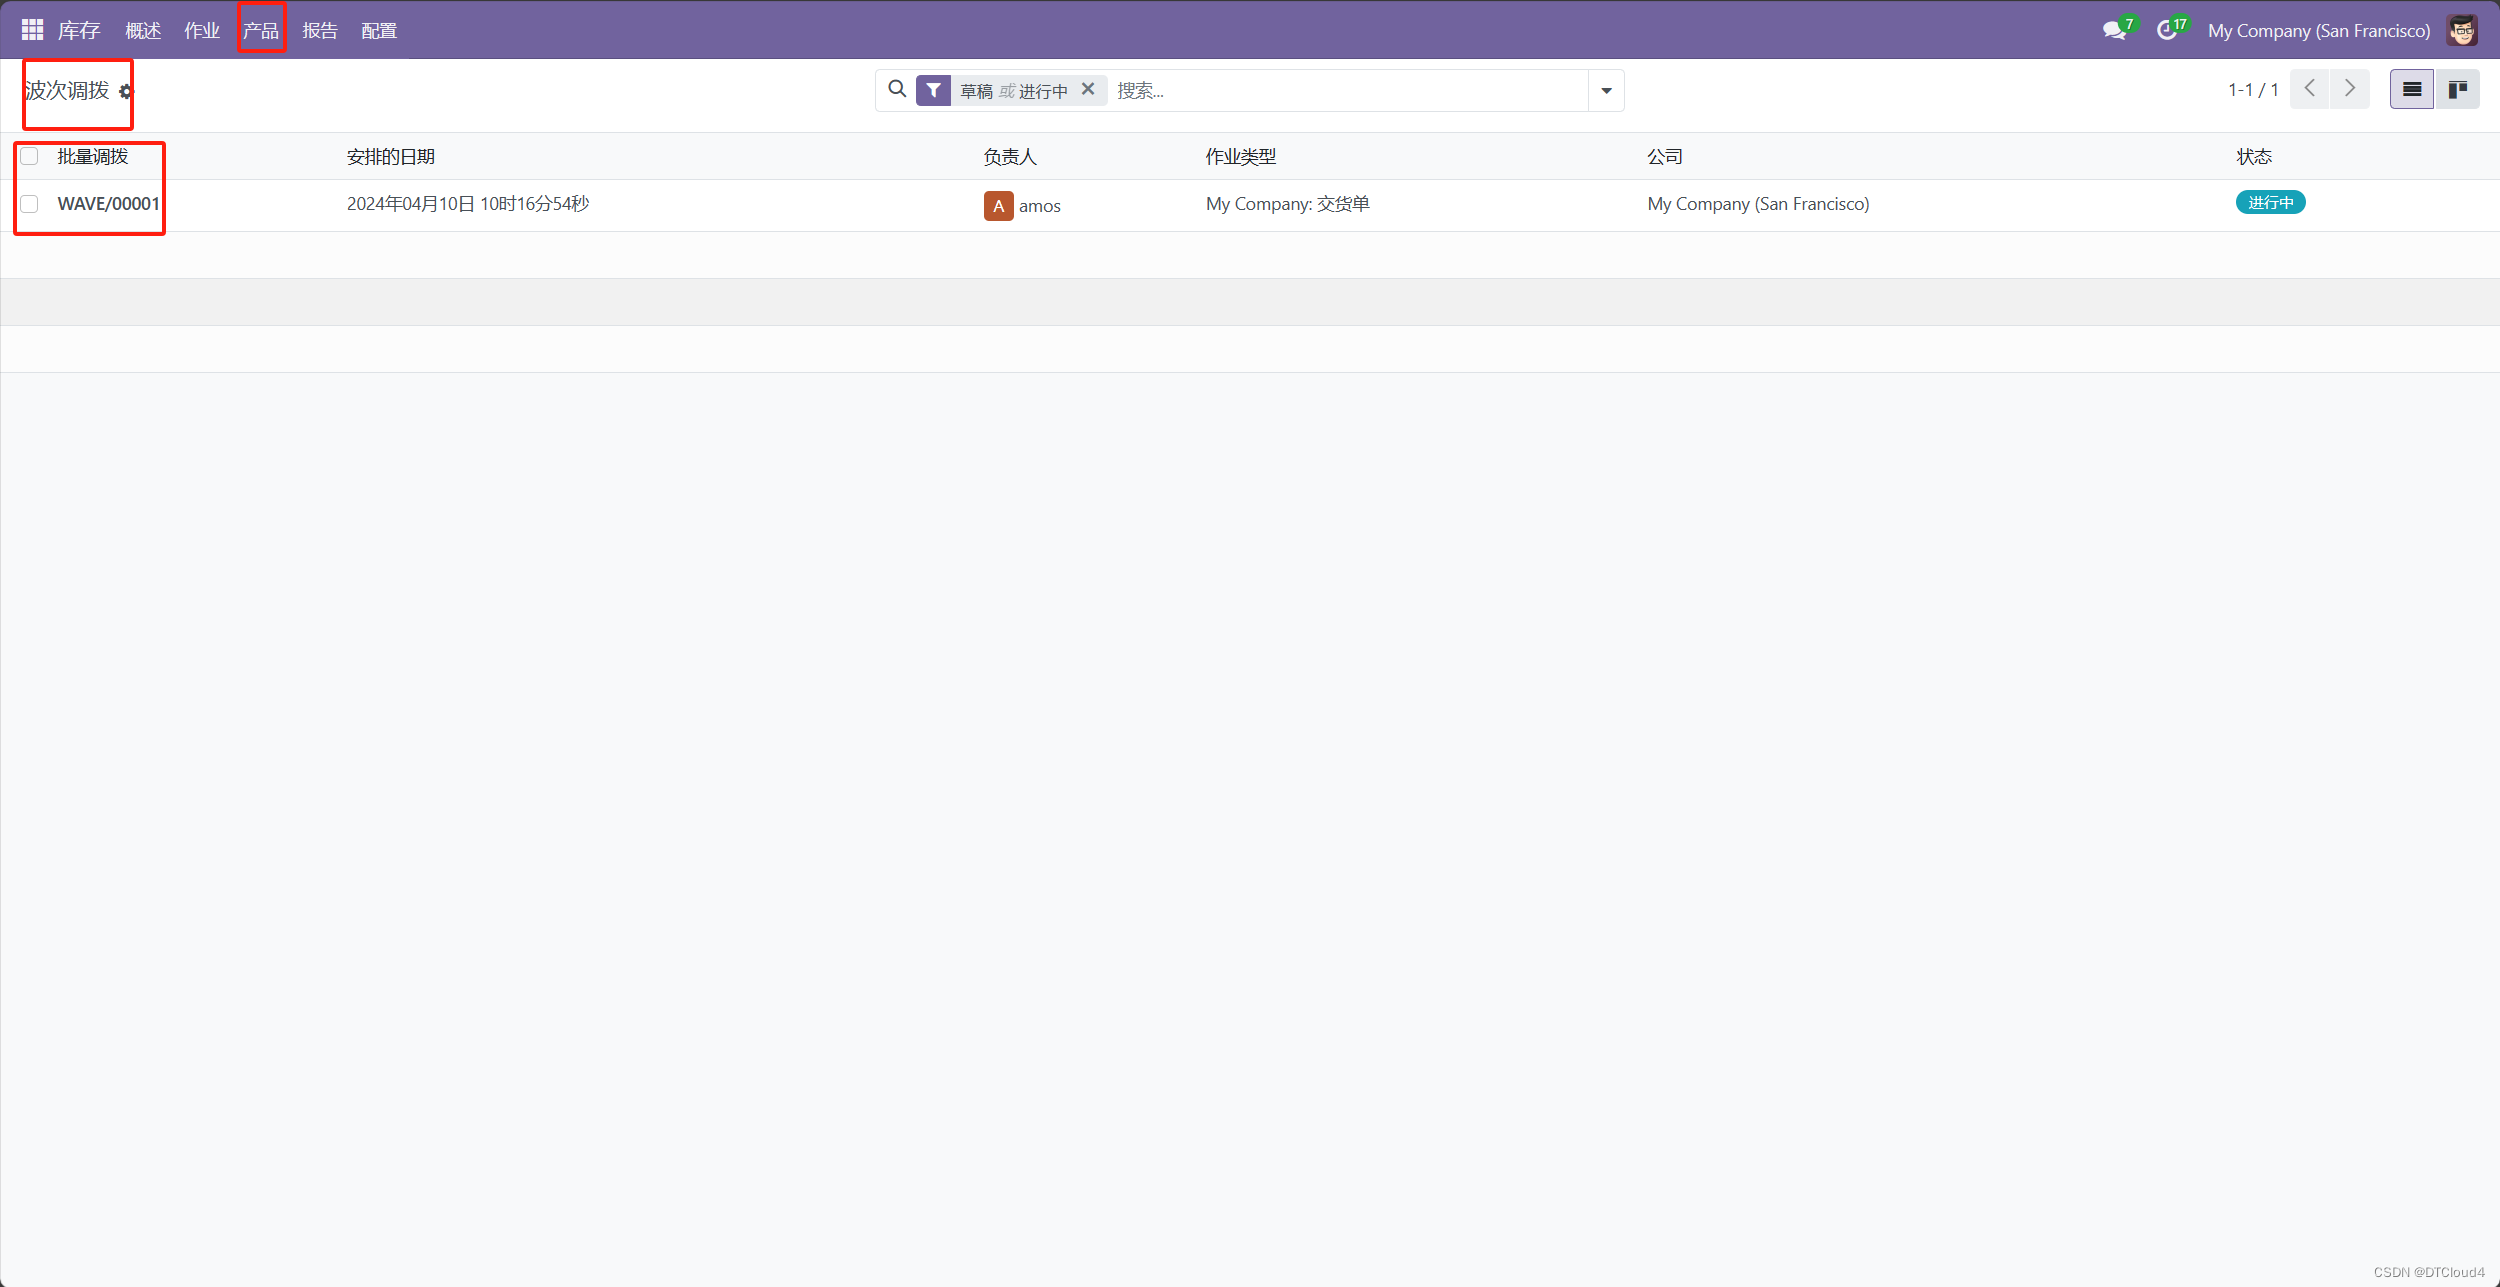Screen dimensions: 2500x1287
Task: Open the 配置 menu
Action: pos(379,30)
